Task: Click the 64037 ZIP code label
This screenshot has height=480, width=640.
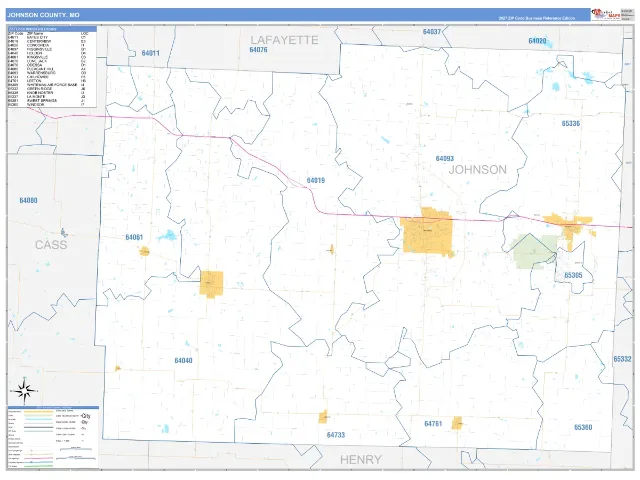Action: point(432,32)
